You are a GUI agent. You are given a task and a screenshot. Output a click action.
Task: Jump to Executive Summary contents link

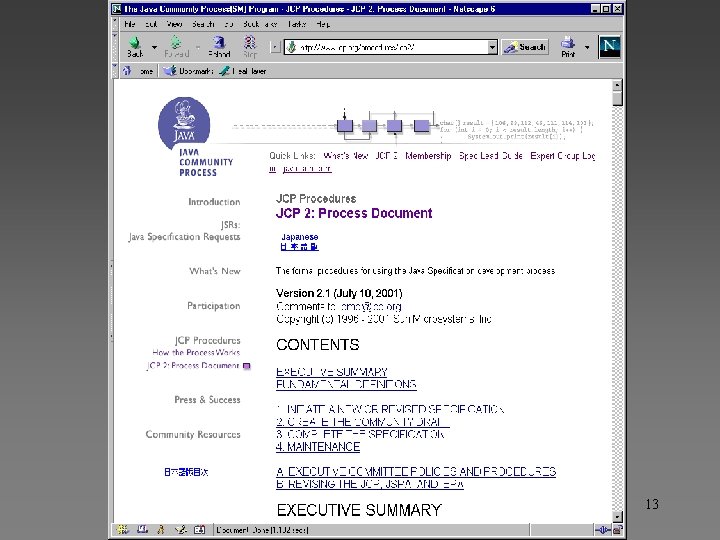click(332, 371)
